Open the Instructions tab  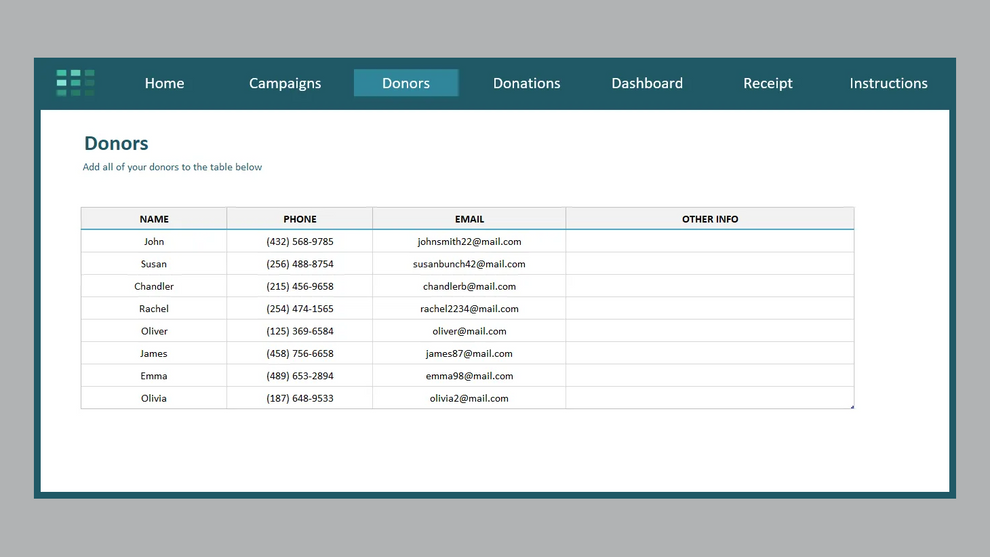point(888,83)
